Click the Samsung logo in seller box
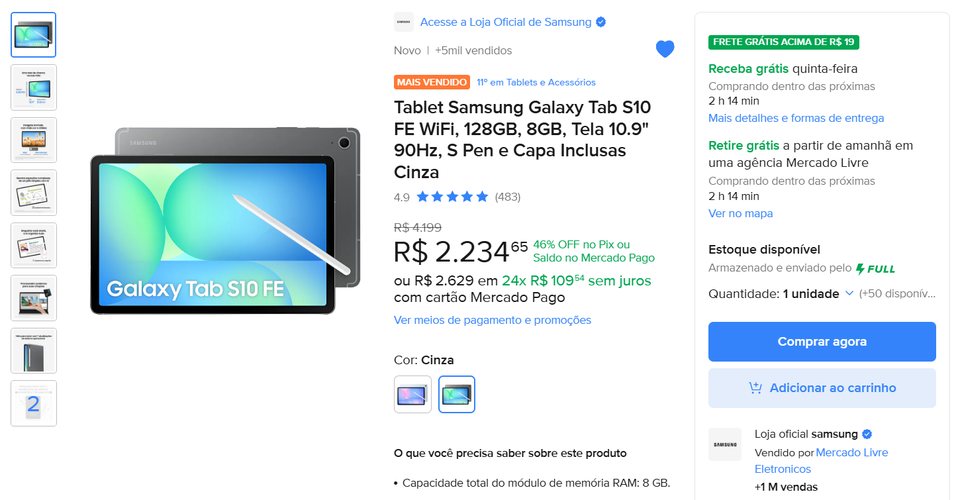 pos(725,444)
